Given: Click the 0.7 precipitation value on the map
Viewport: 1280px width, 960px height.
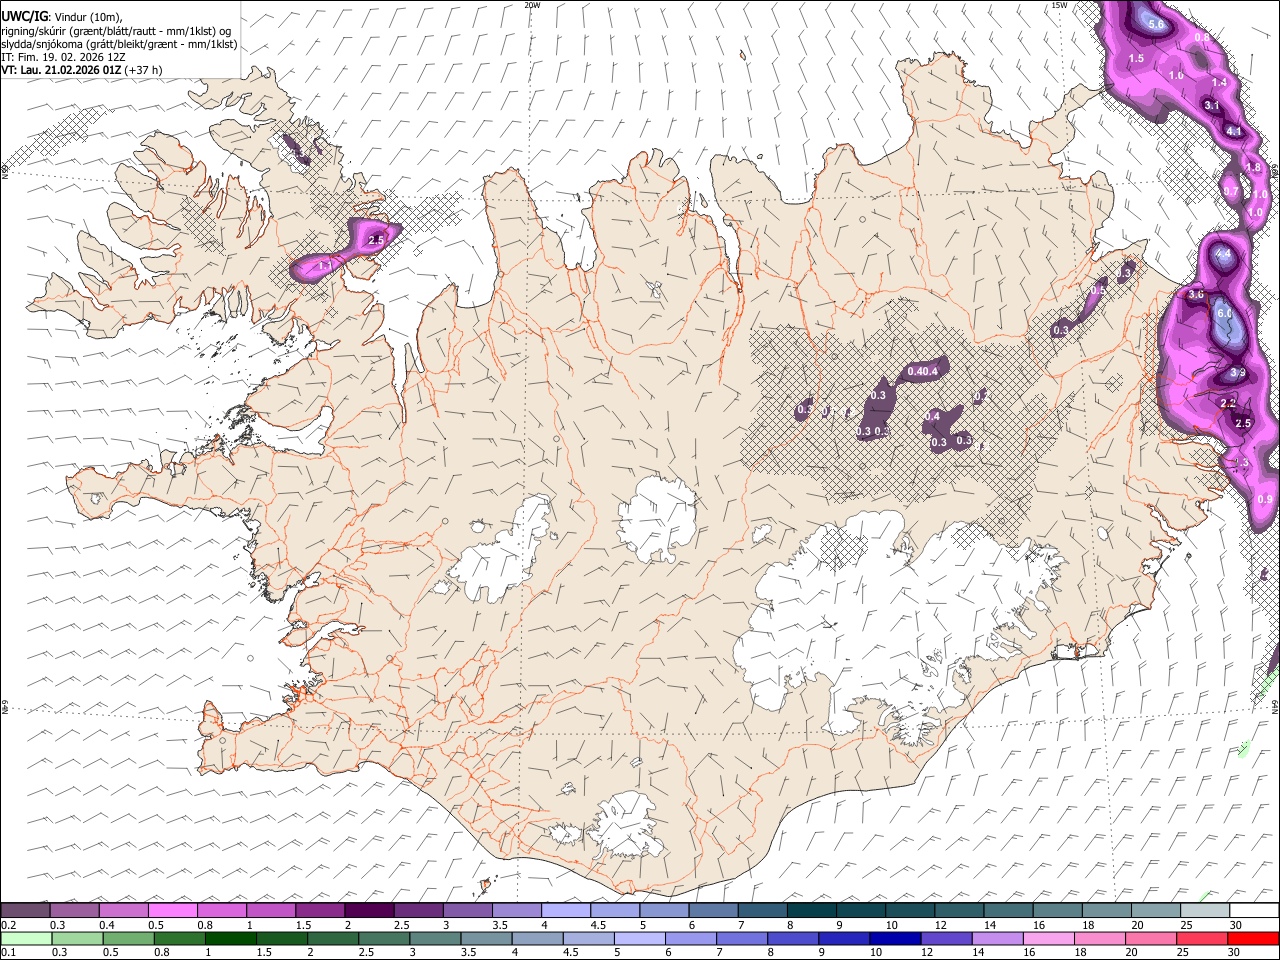Looking at the screenshot, I should (1231, 192).
